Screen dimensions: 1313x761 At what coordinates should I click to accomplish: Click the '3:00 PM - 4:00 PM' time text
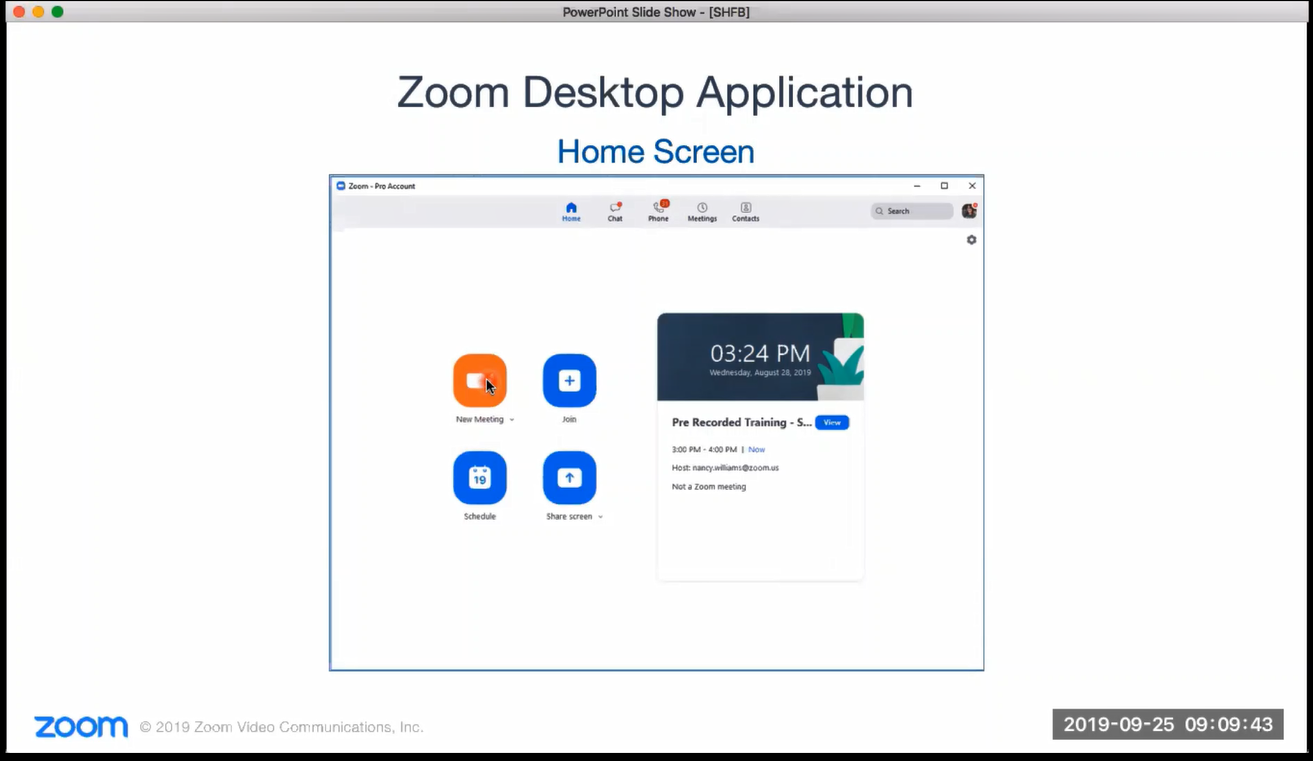pos(704,450)
